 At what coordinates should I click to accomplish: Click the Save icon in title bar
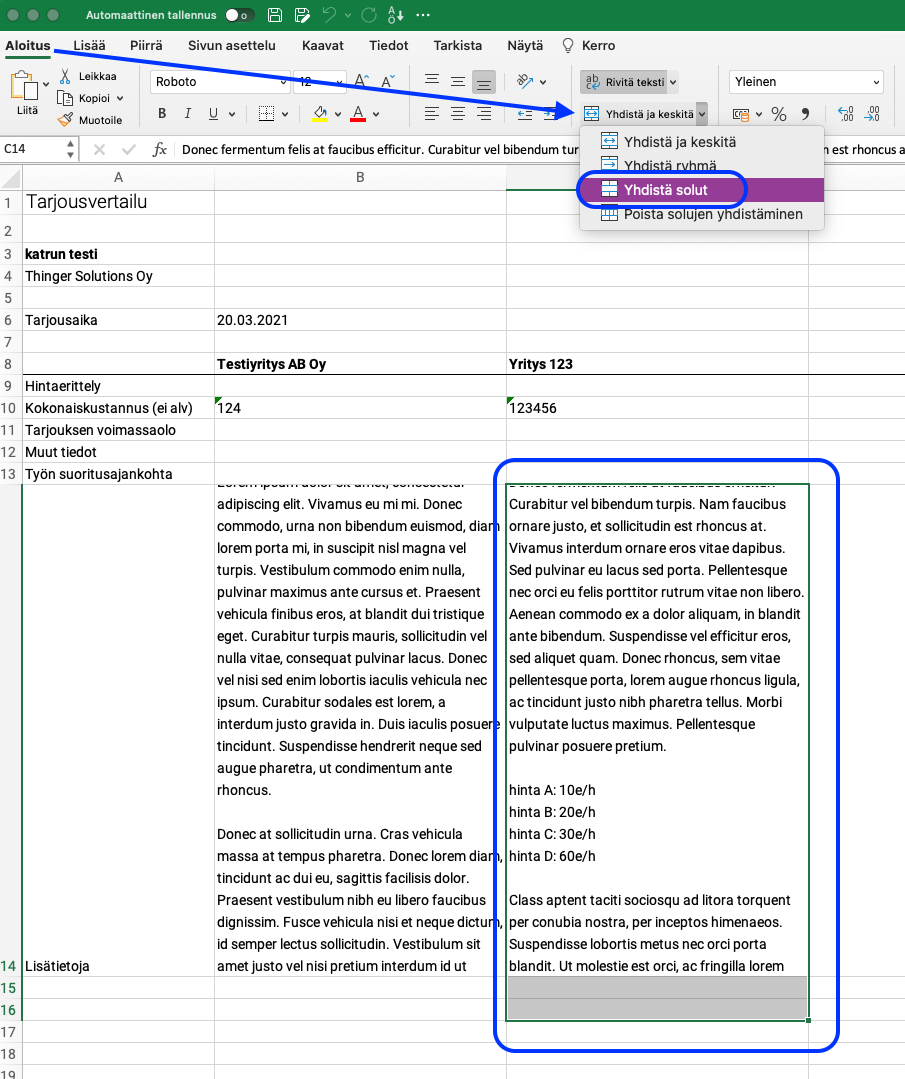tap(275, 15)
